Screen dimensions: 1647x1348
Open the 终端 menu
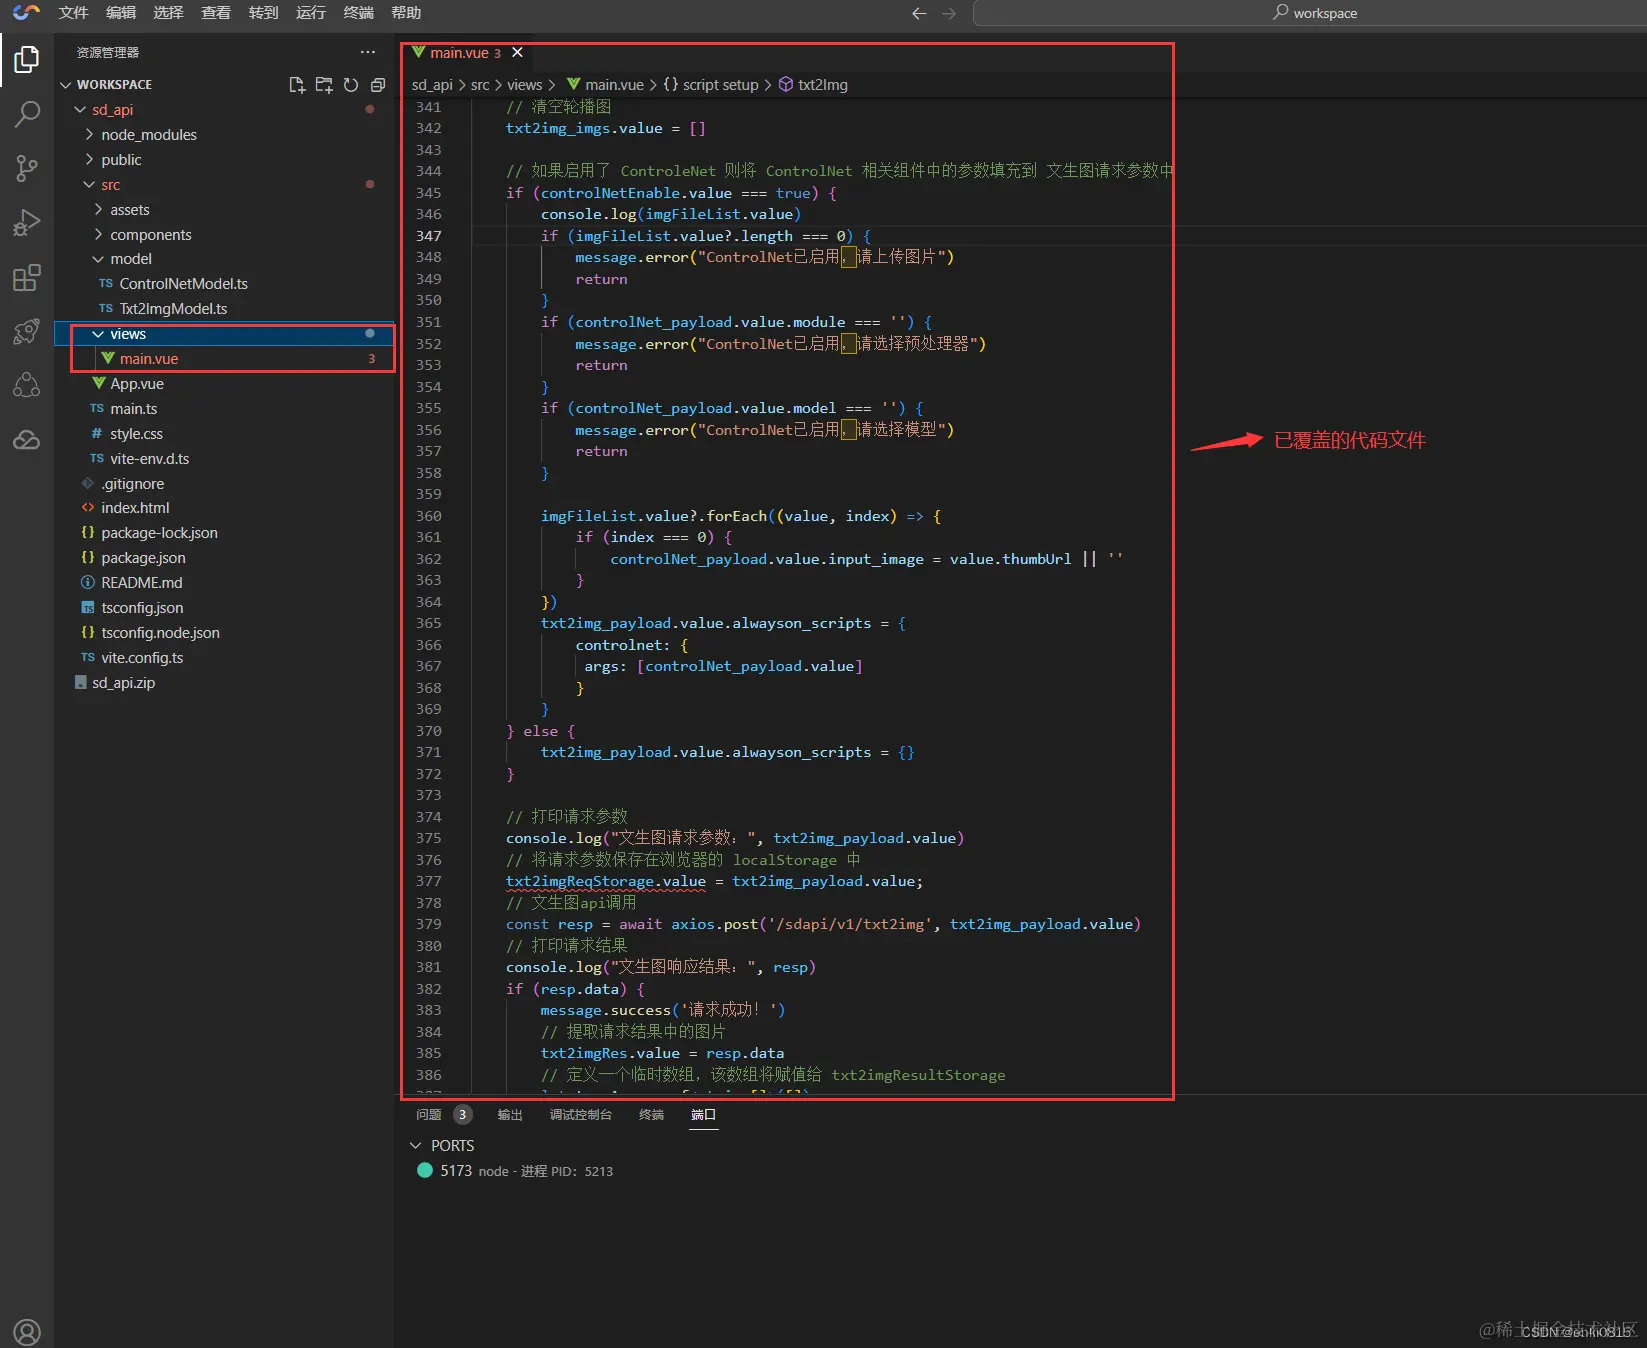[359, 13]
